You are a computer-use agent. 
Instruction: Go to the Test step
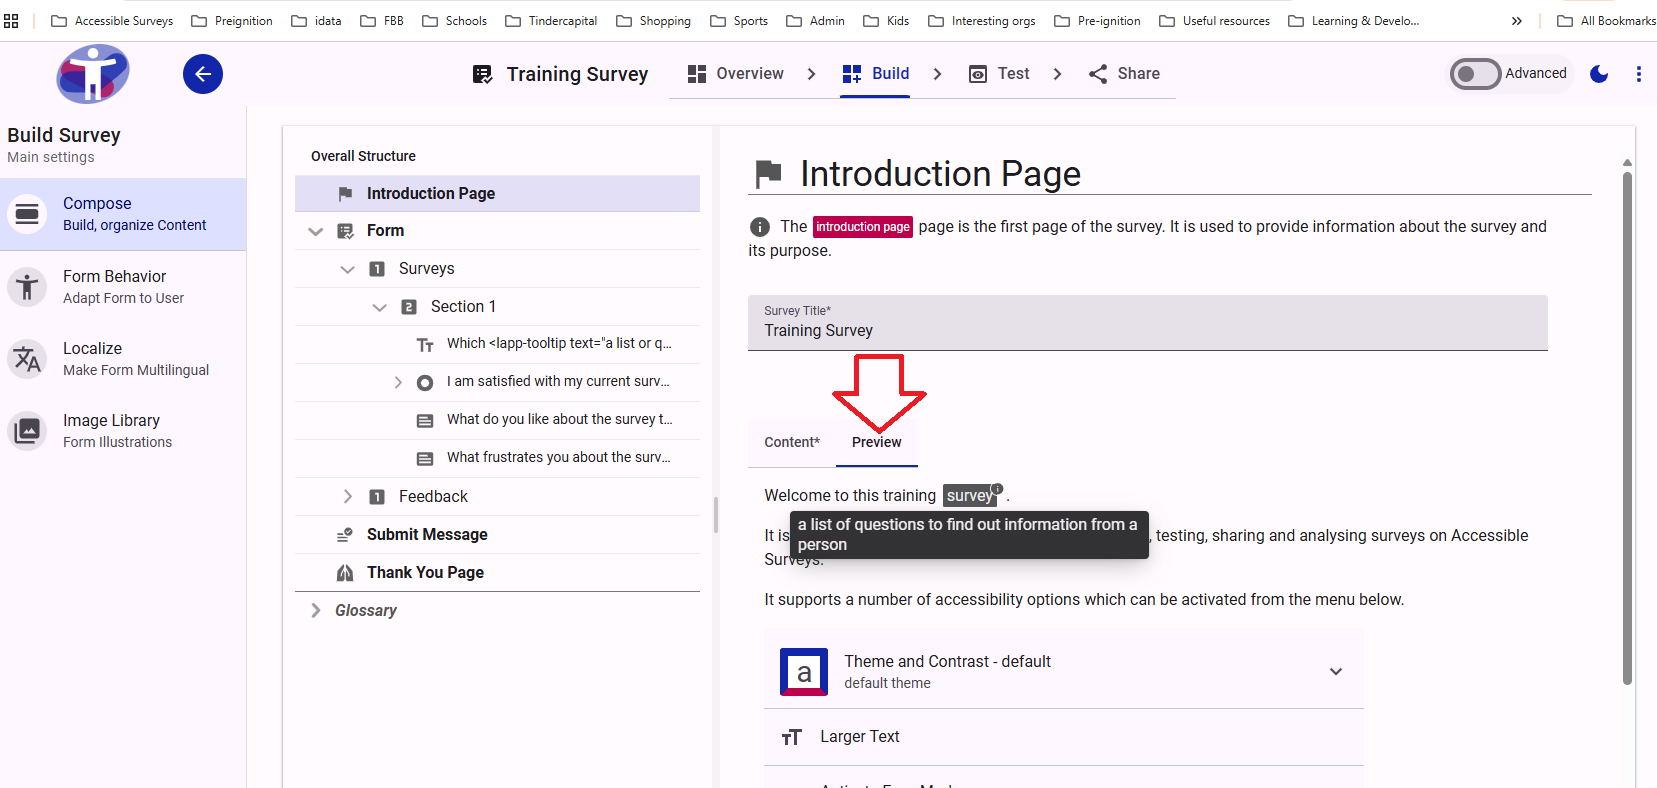point(1000,74)
